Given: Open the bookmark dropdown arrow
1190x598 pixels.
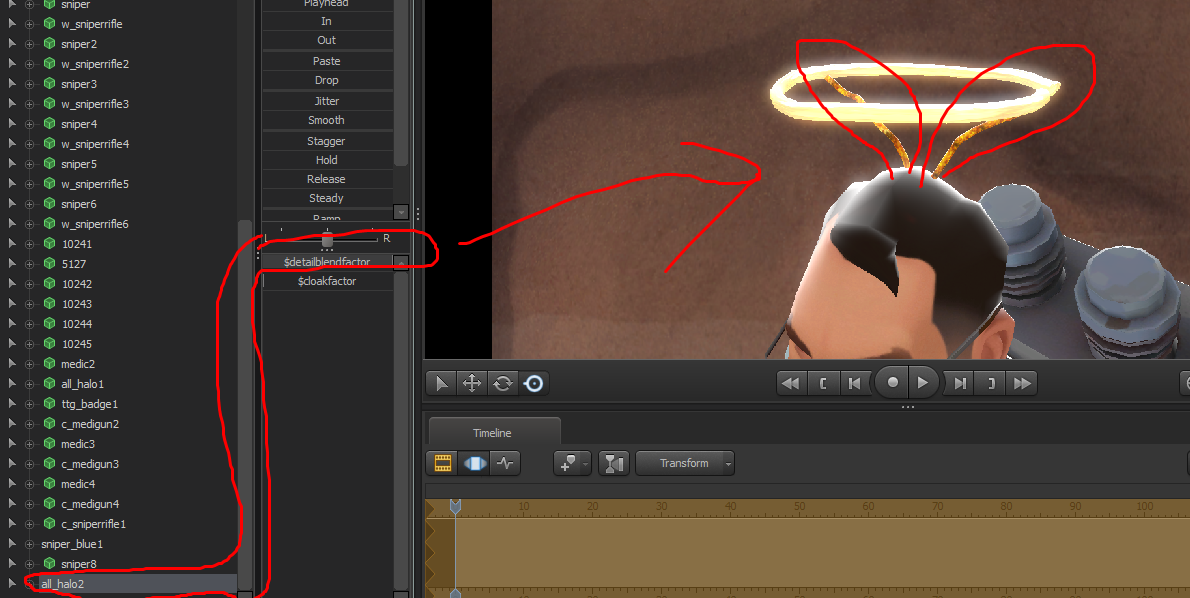Looking at the screenshot, I should (x=586, y=463).
